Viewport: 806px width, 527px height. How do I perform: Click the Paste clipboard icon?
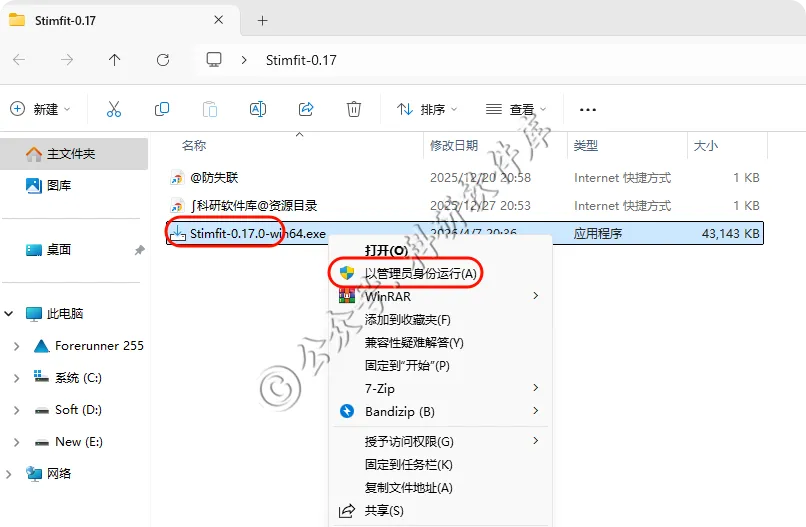pyautogui.click(x=210, y=109)
